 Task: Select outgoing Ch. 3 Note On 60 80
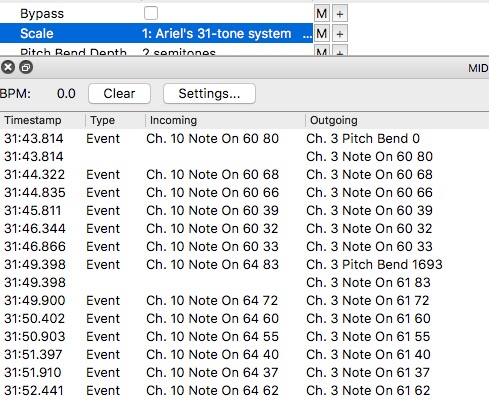click(x=369, y=157)
